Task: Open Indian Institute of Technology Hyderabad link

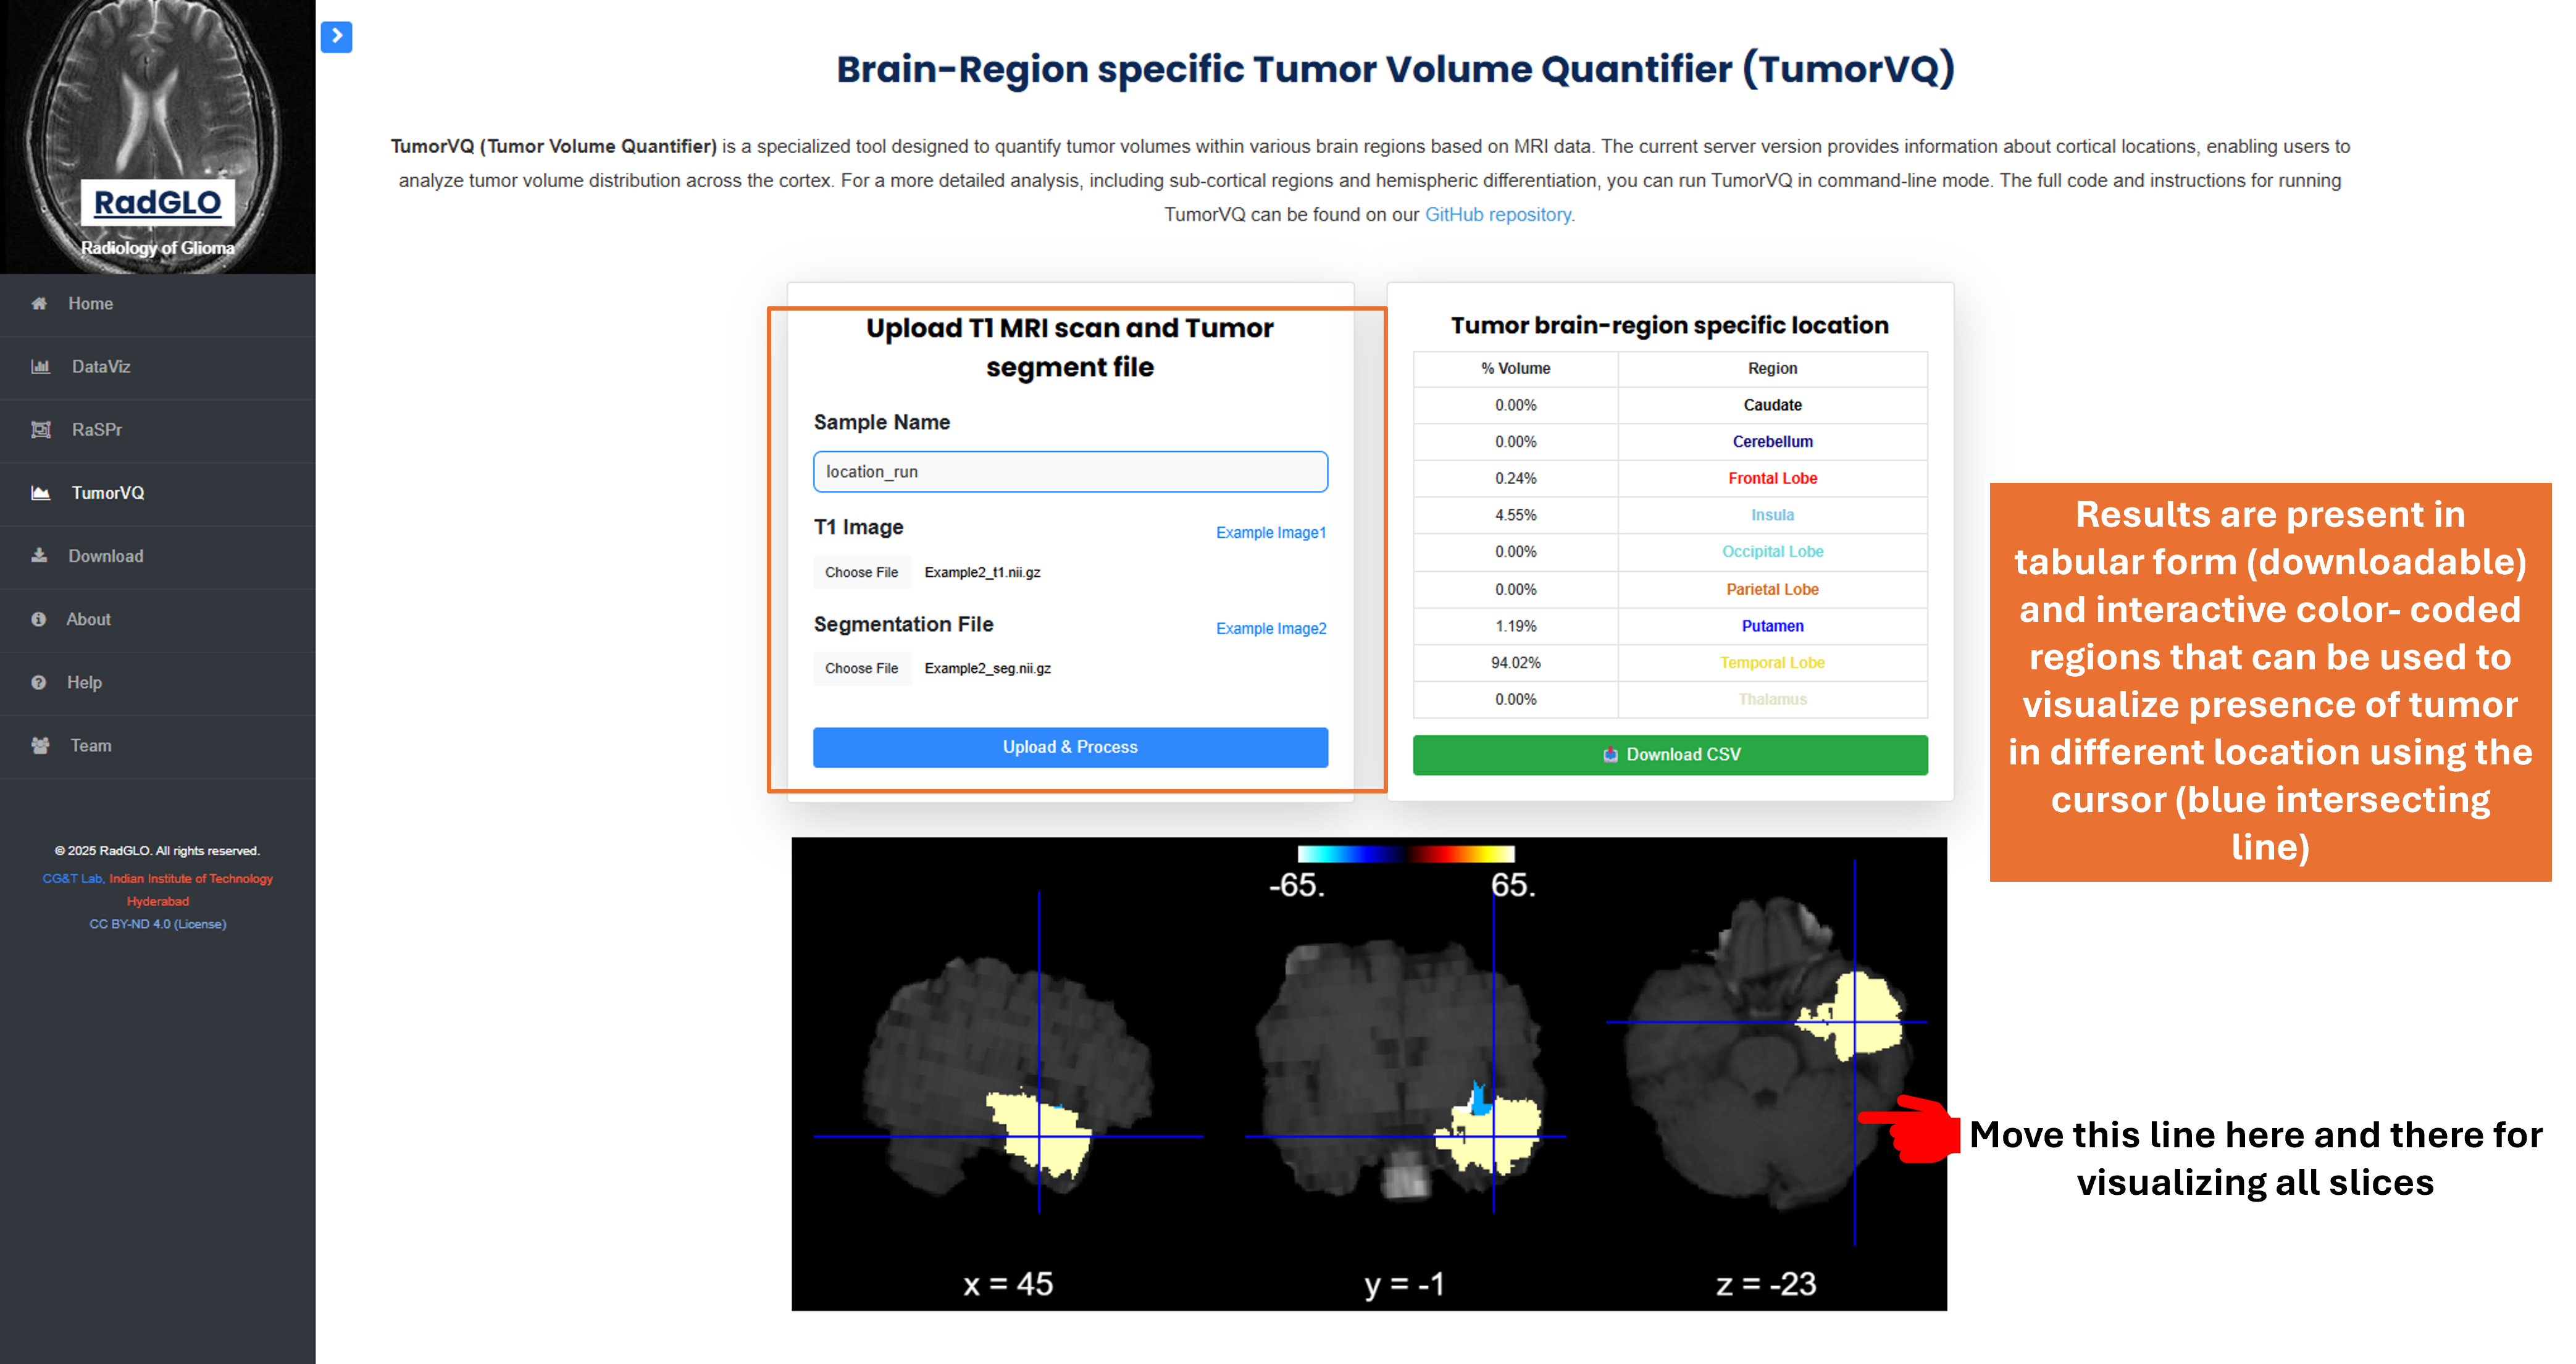Action: tap(191, 889)
